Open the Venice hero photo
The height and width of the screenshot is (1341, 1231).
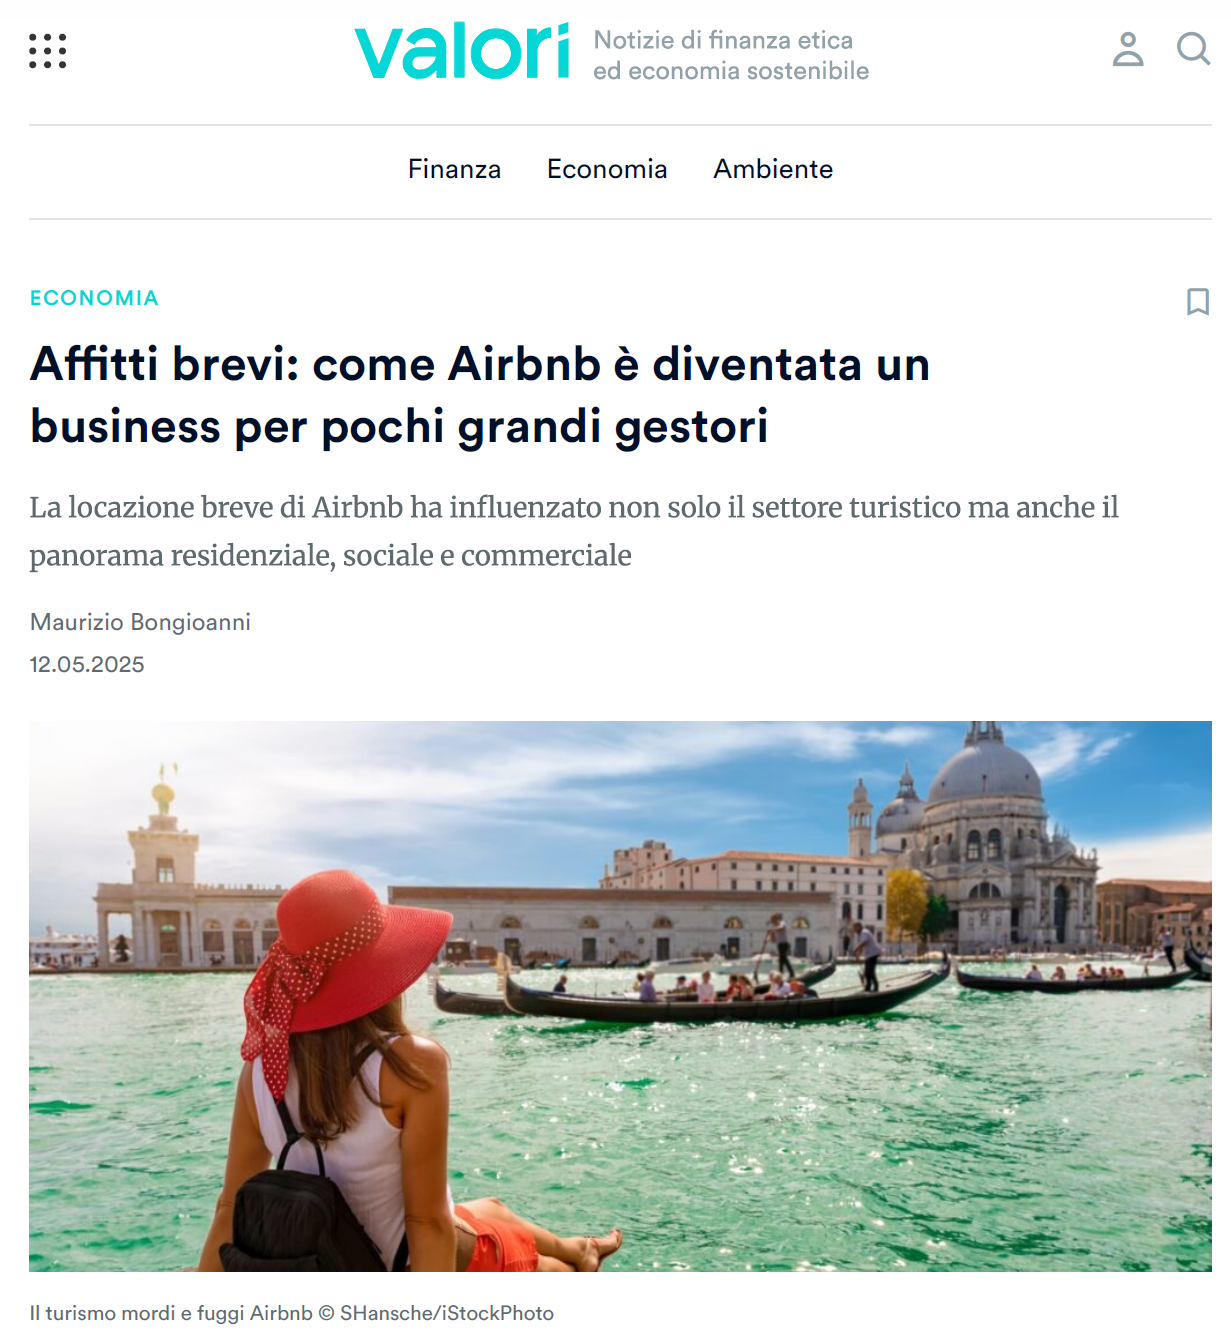coord(620,996)
